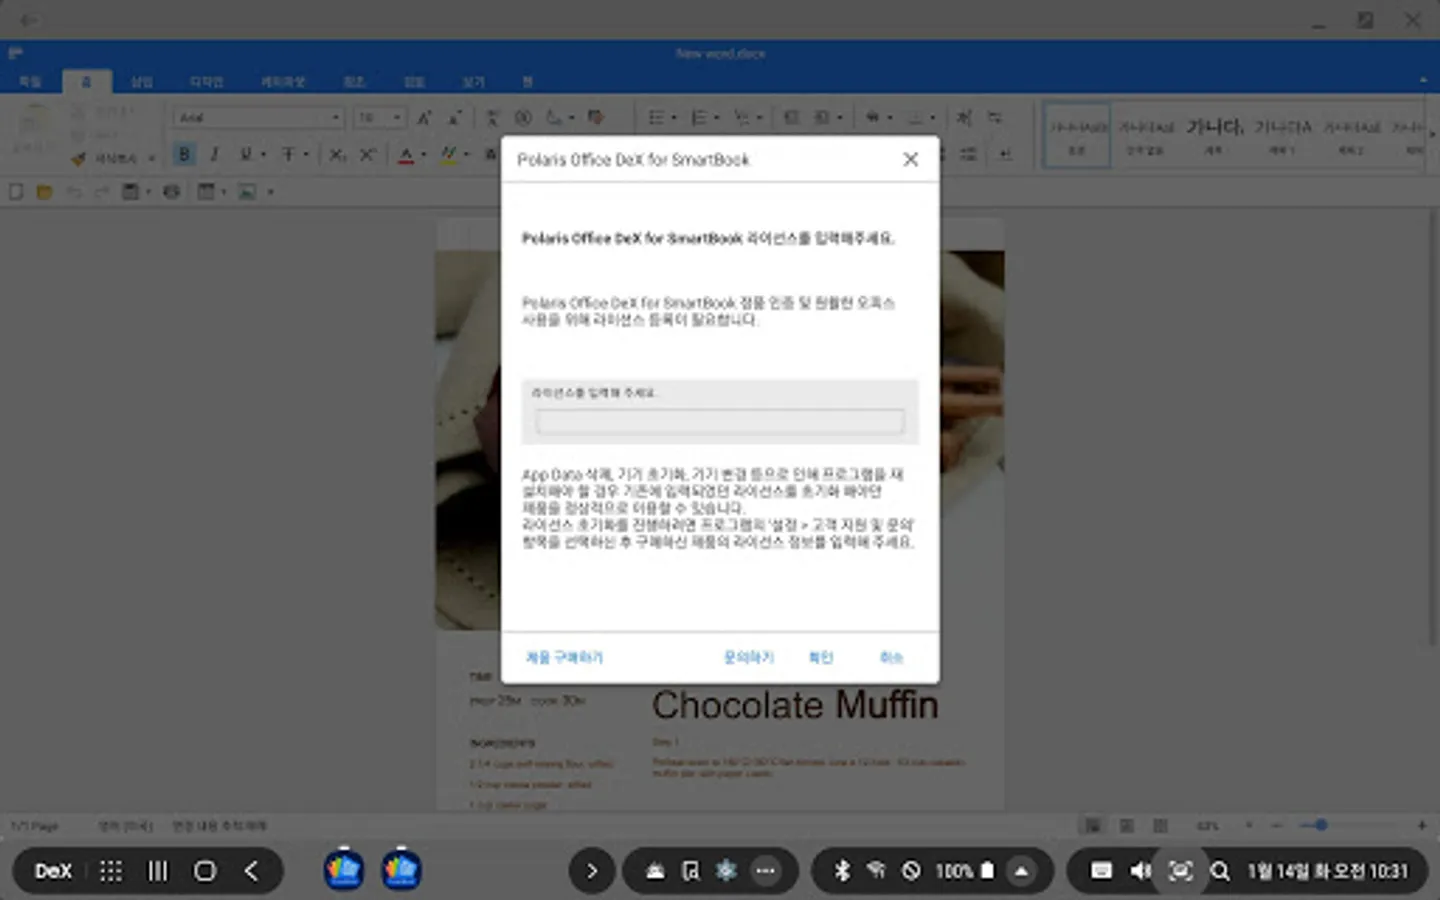
Task: Click the insert table icon
Action: pos(206,192)
